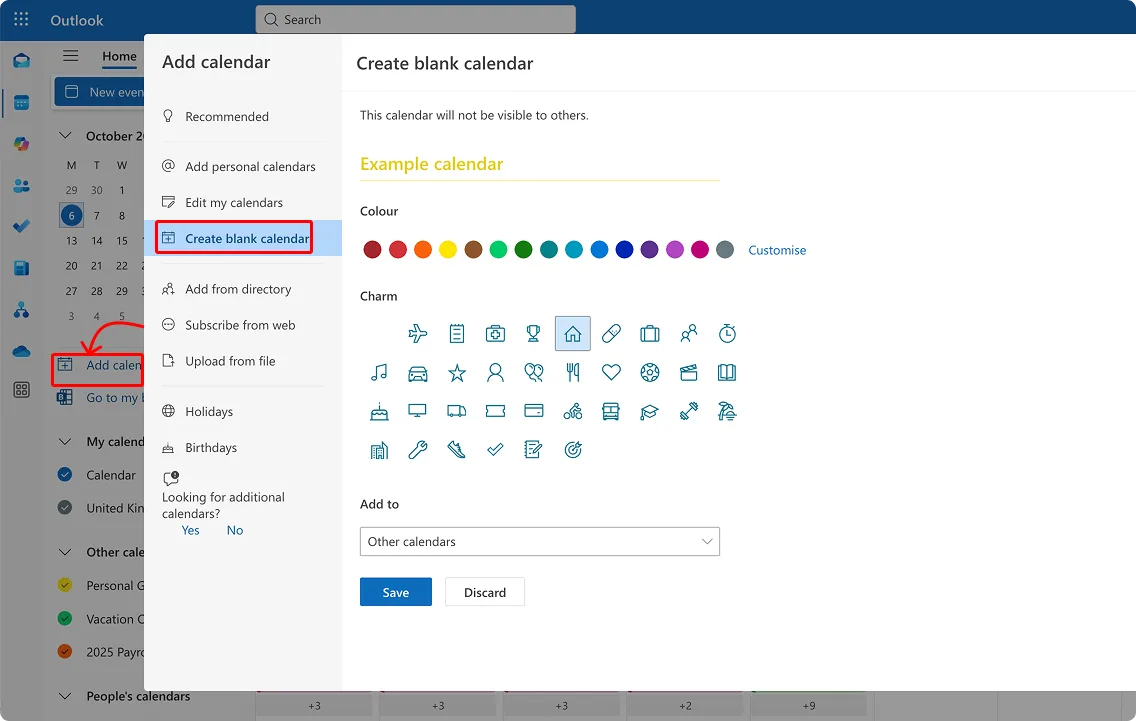
Task: Open the Add to calendars dropdown
Action: (539, 541)
